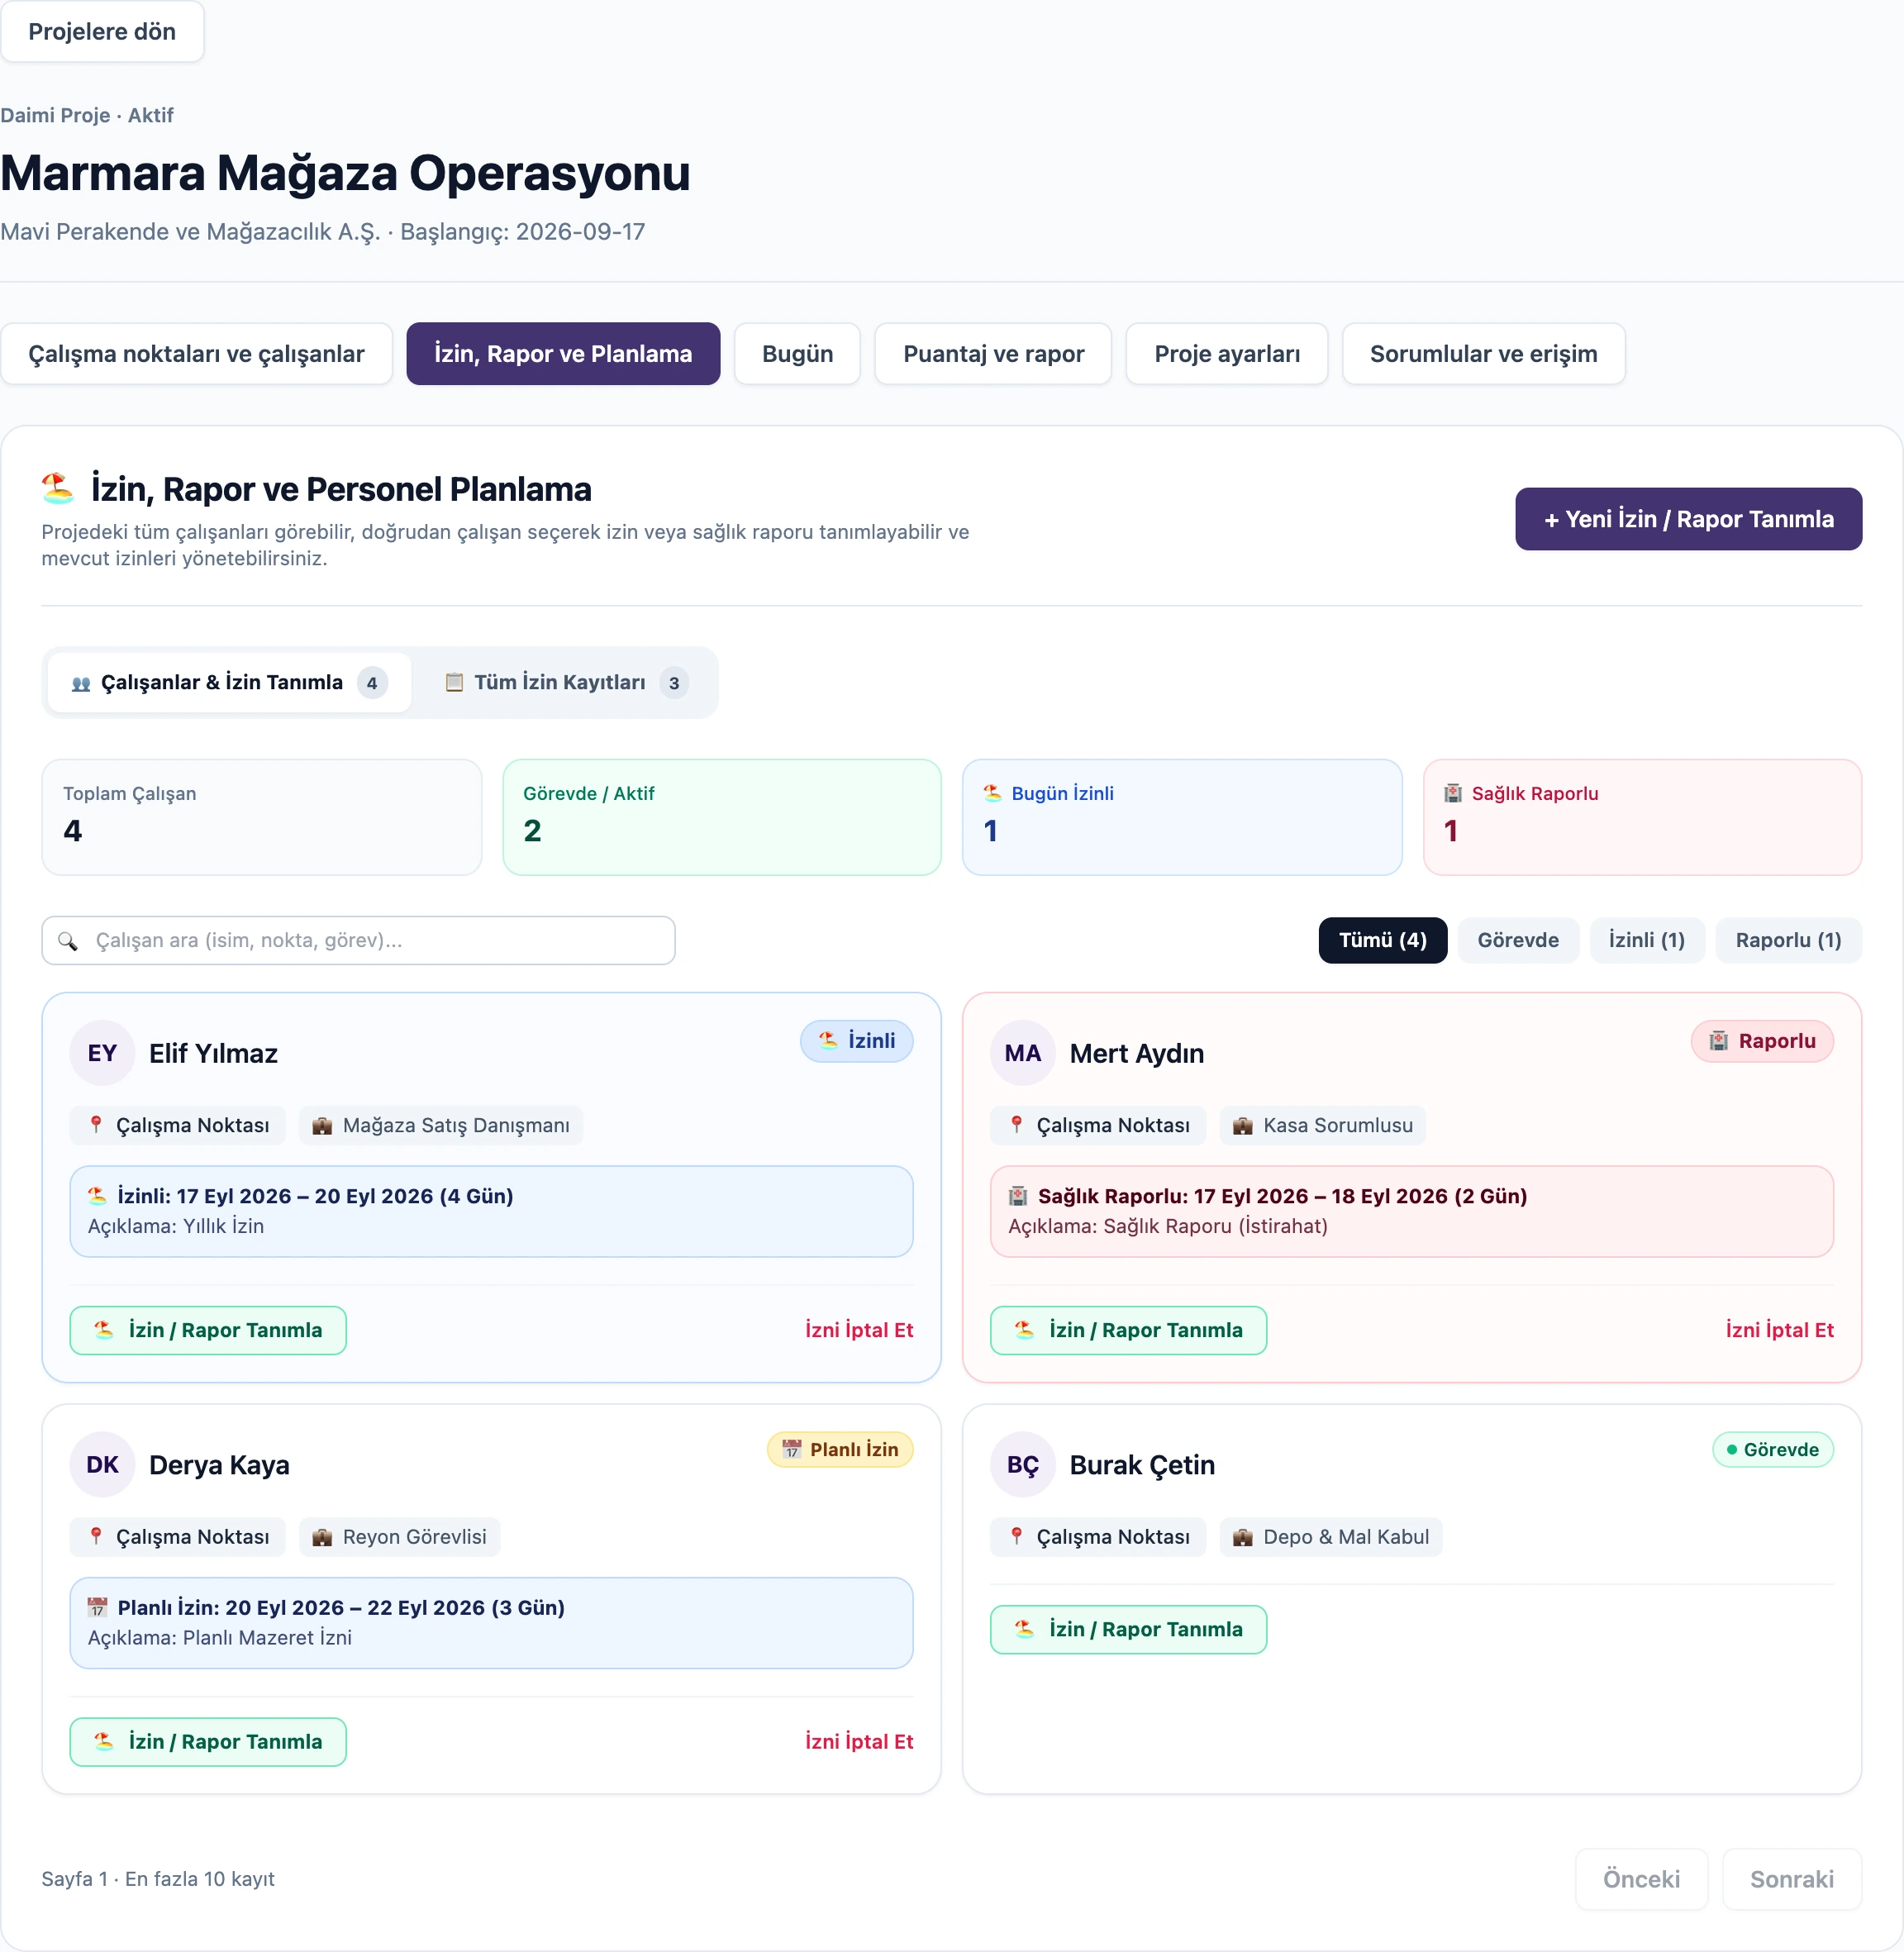Screen dimensions: 1904x1952
Task: Define leave for Elif Yılmaz
Action: click(x=208, y=1330)
